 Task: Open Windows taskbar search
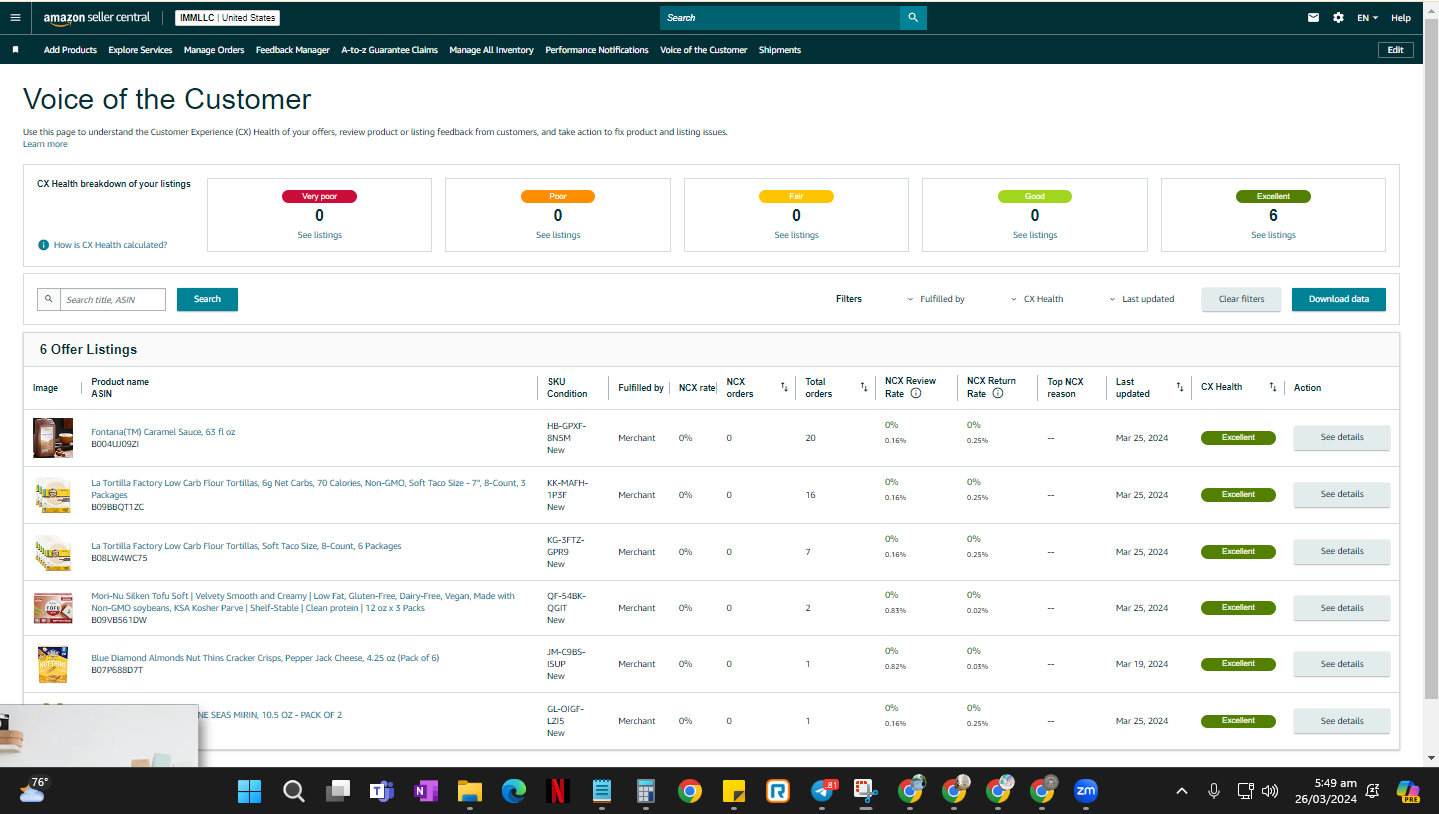[x=293, y=791]
